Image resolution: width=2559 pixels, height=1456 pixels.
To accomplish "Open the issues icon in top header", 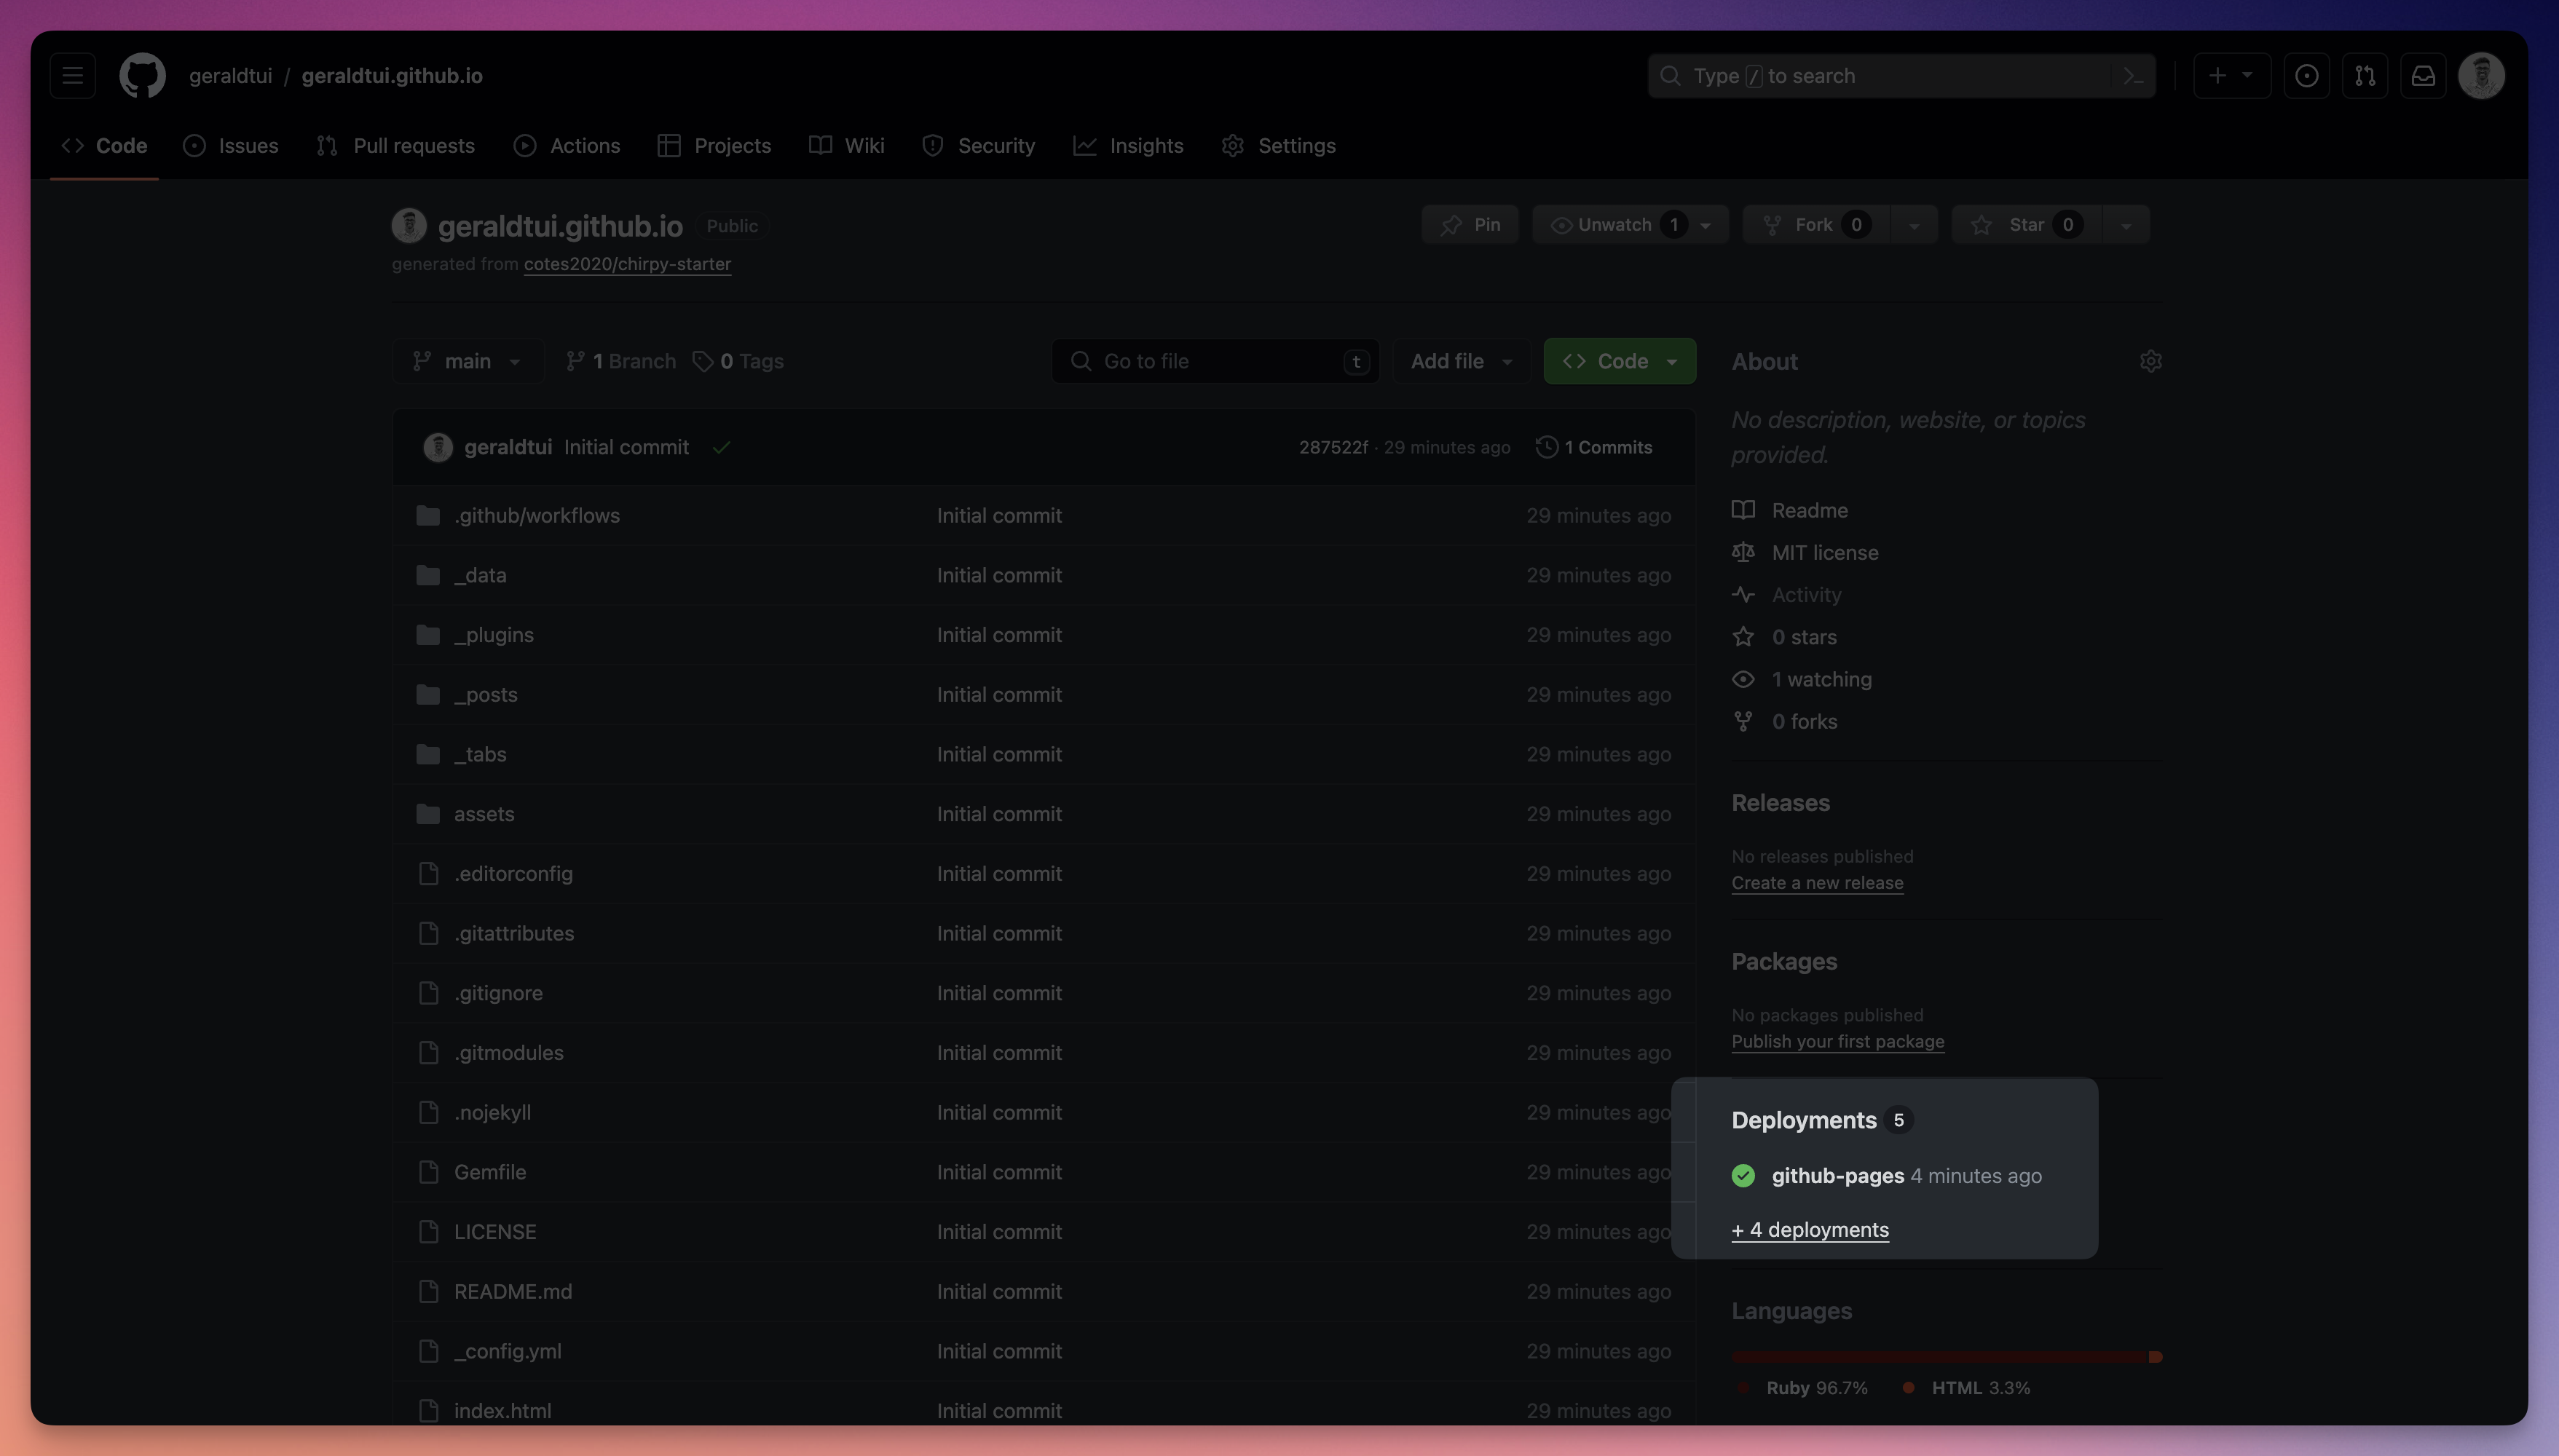I will tap(2306, 76).
